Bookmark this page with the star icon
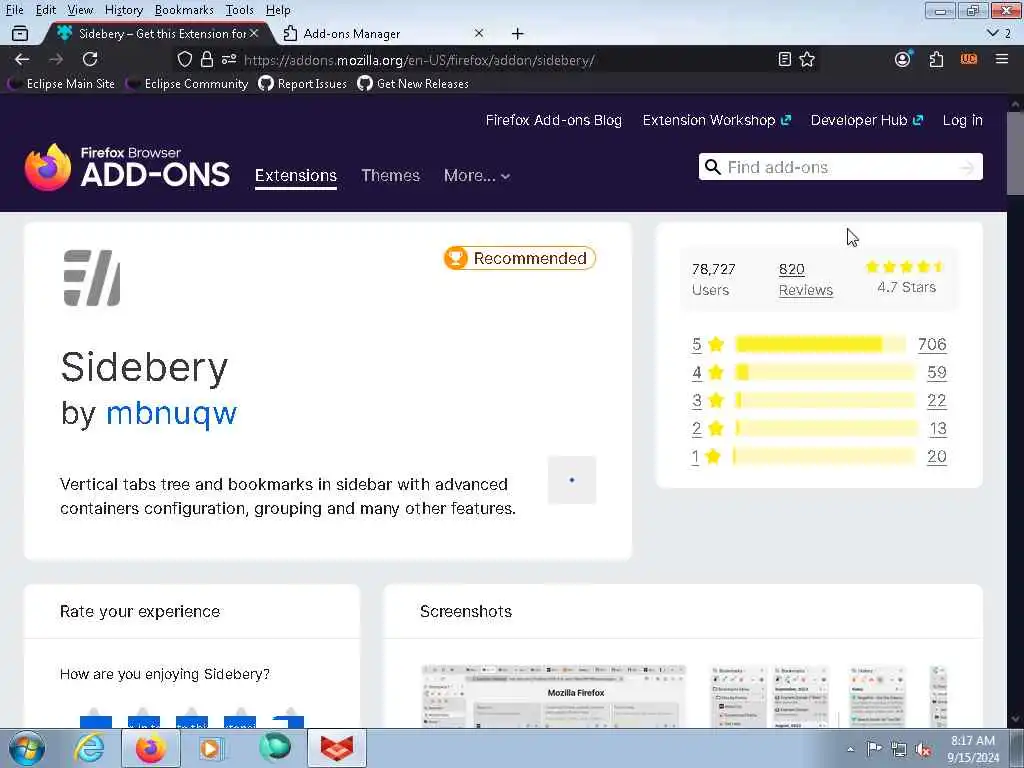Screen dimensions: 1024x768 (807, 59)
